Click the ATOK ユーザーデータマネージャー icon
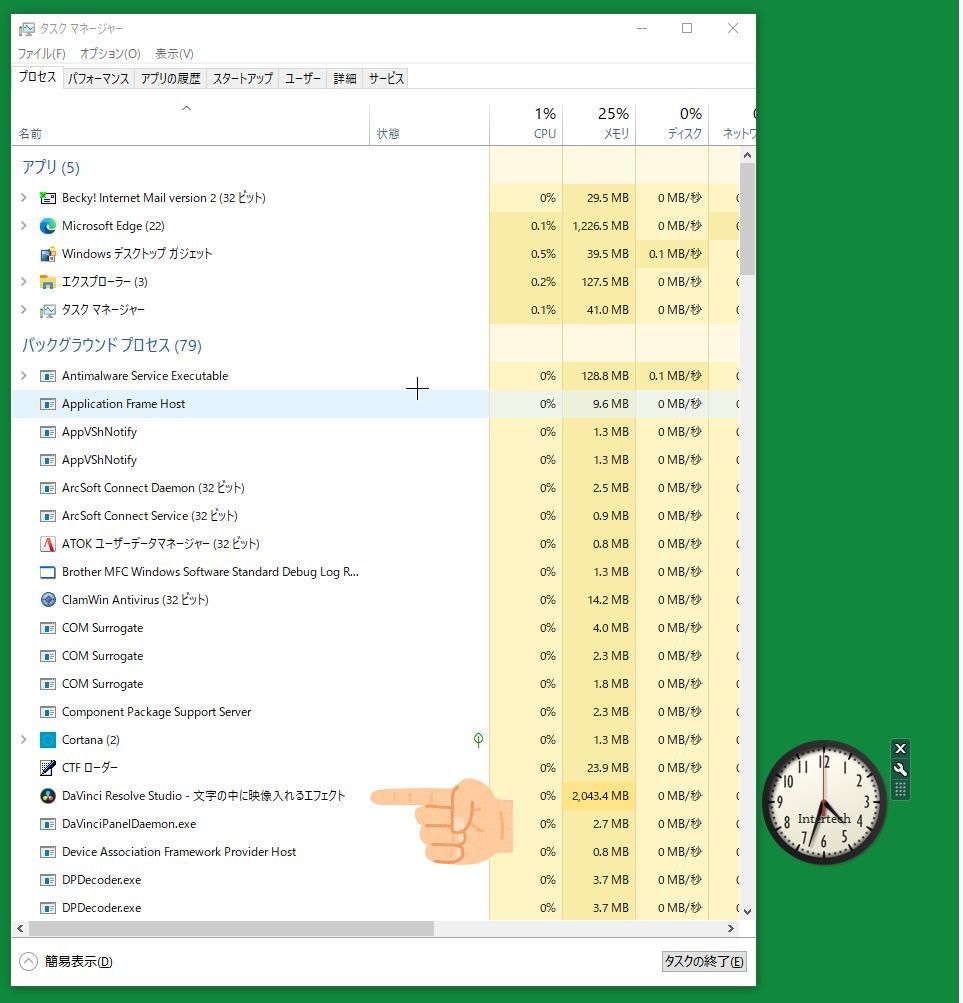 [x=48, y=544]
